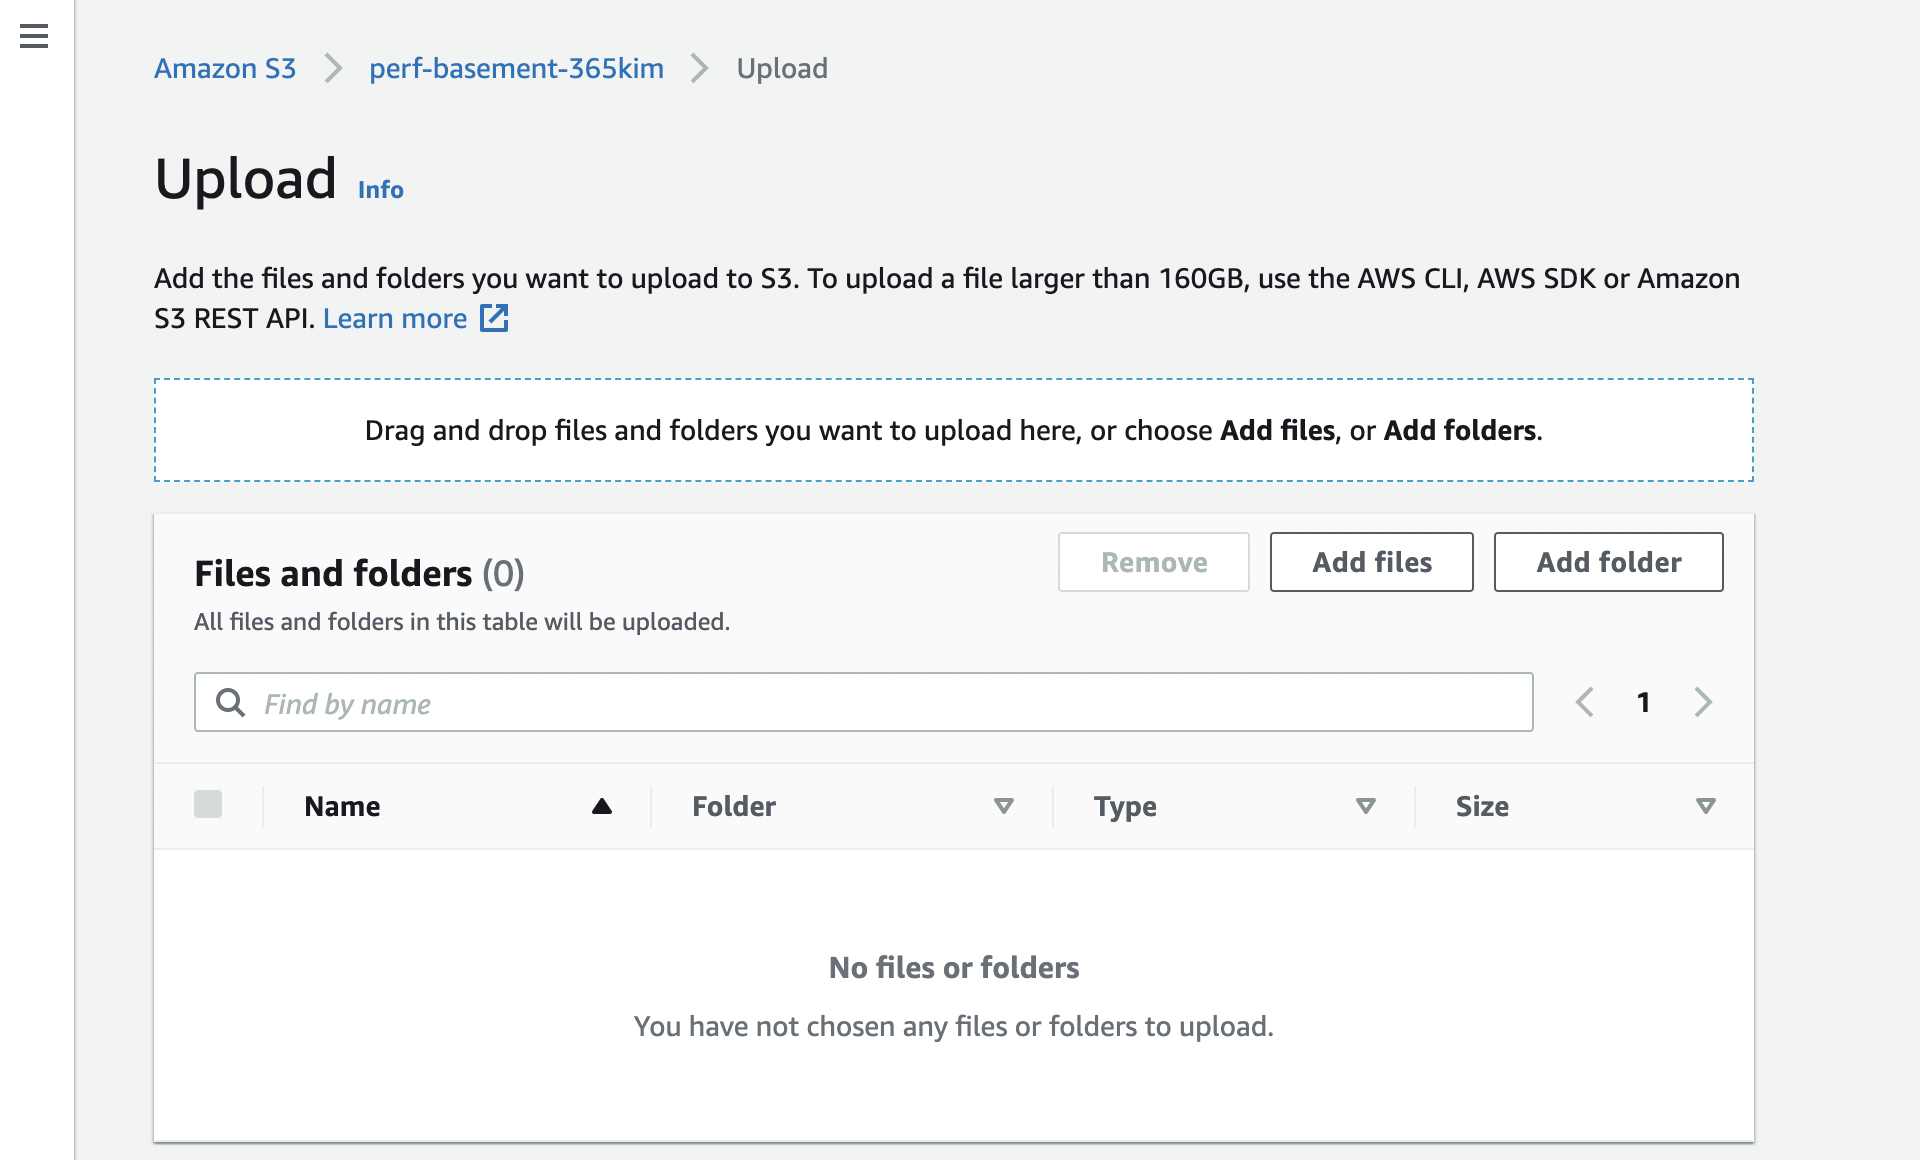Image resolution: width=1920 pixels, height=1160 pixels.
Task: Click the search magnifier icon
Action: pyautogui.click(x=230, y=703)
